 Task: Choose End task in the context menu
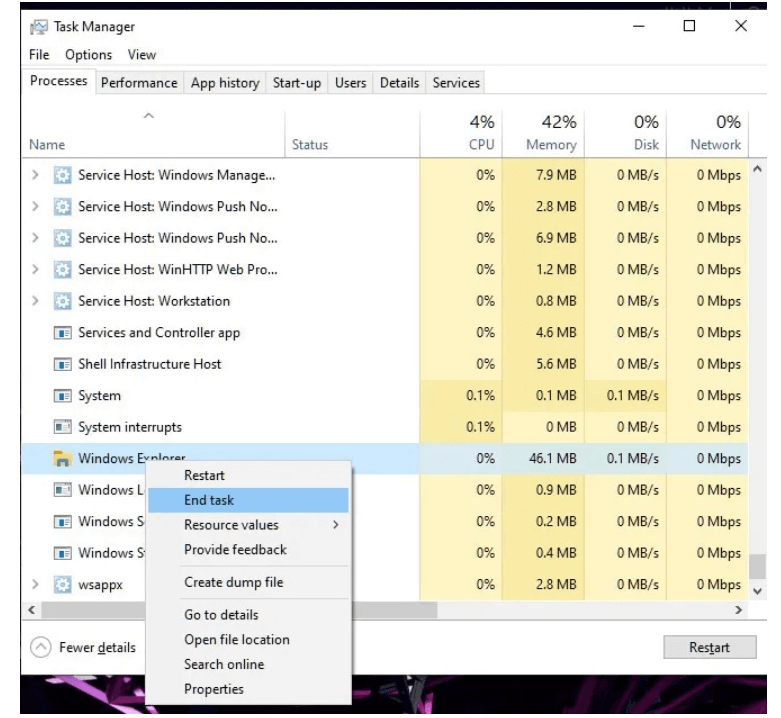[248, 500]
